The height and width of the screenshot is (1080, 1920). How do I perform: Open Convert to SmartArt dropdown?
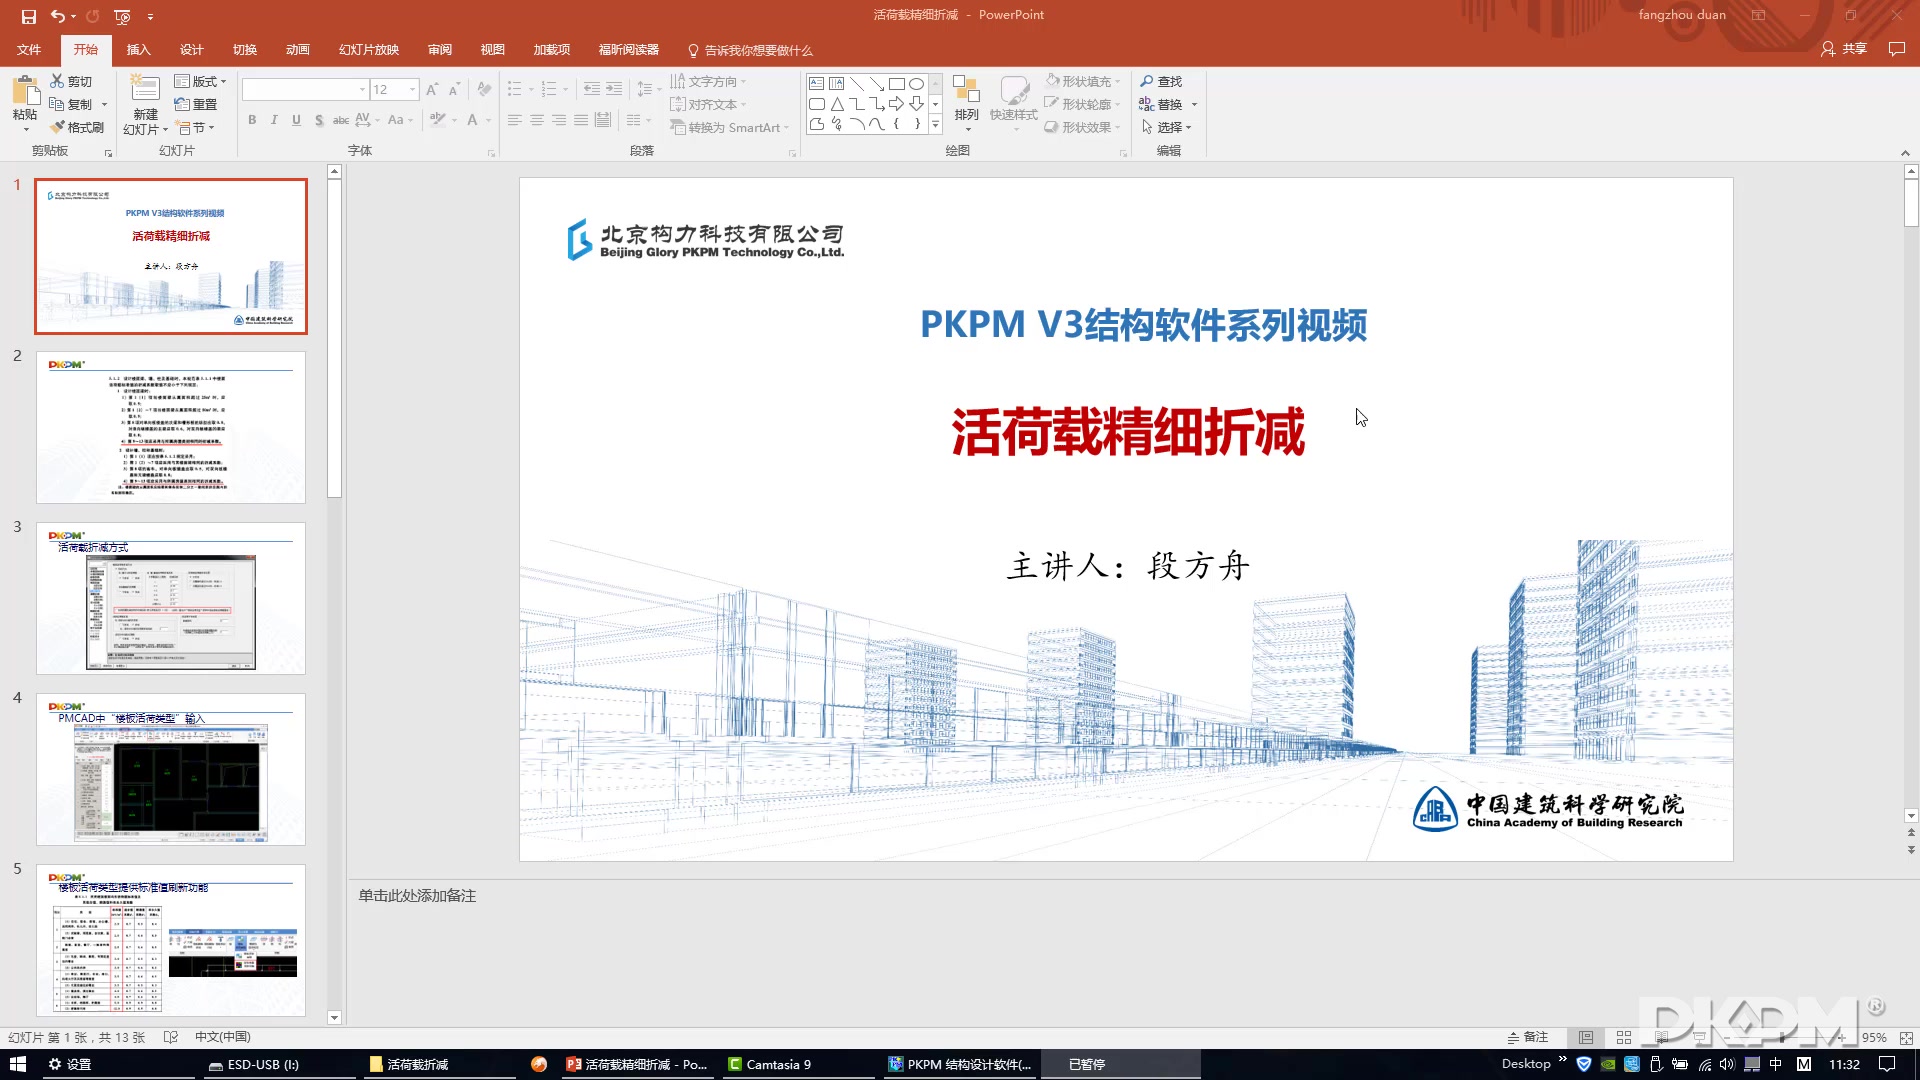pyautogui.click(x=730, y=127)
